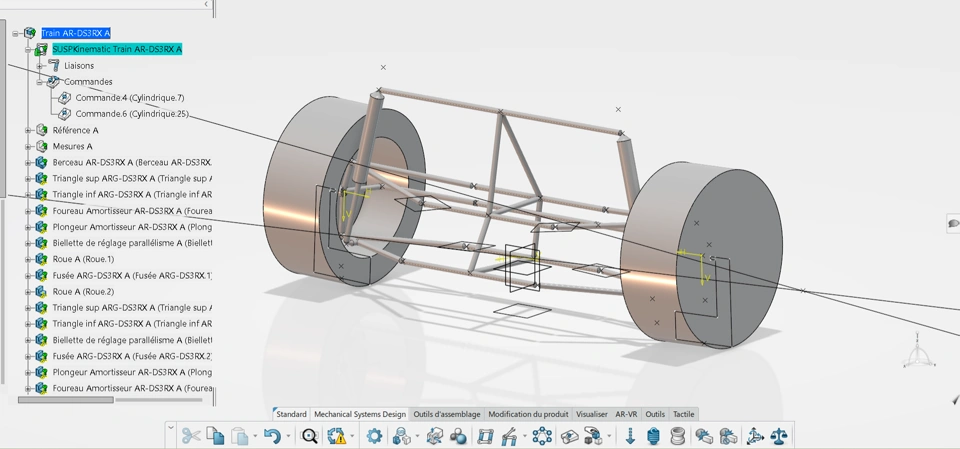Open the Paste options dropdown arrow
Image resolution: width=960 pixels, height=449 pixels.
[x=255, y=436]
